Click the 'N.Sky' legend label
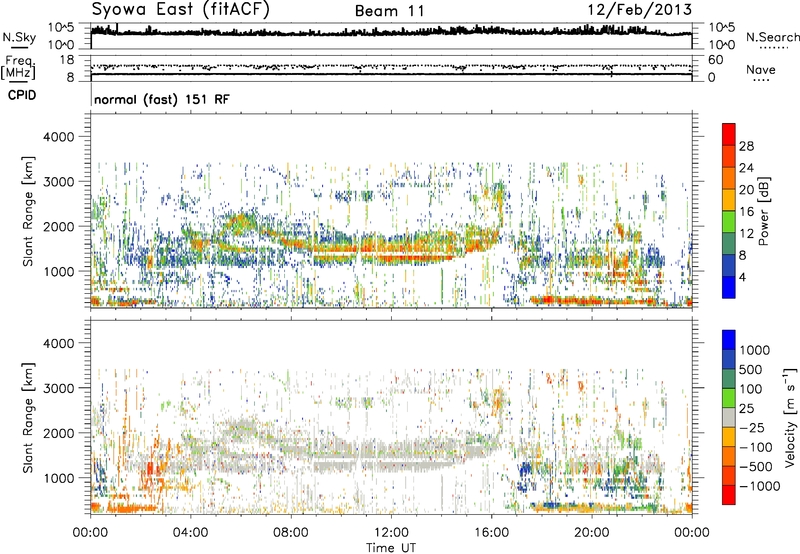Image resolution: width=800 pixels, height=554 pixels. click(19, 37)
